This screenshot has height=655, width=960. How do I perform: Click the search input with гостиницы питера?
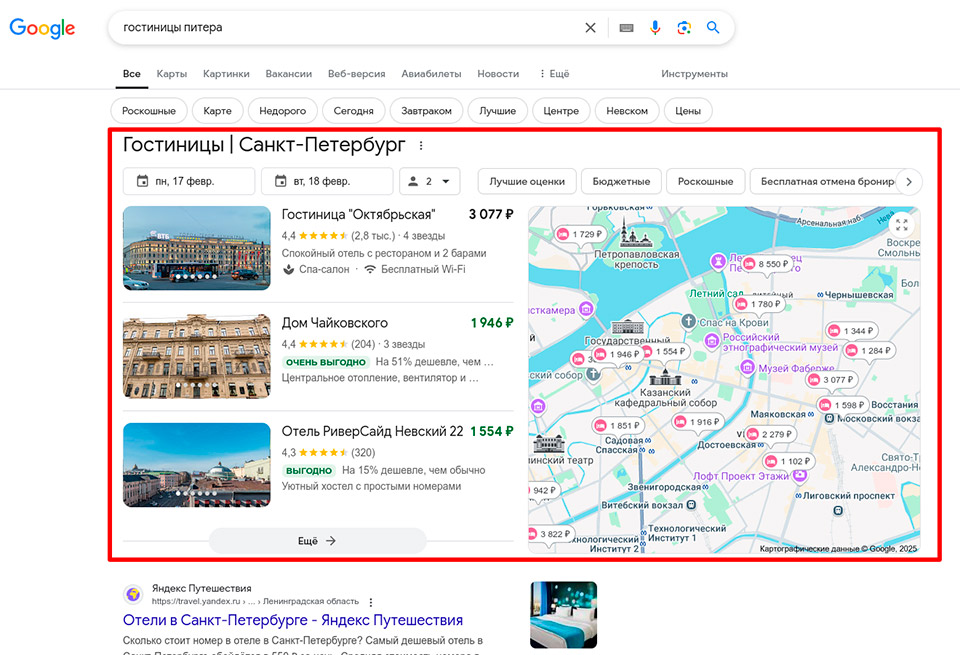346,28
